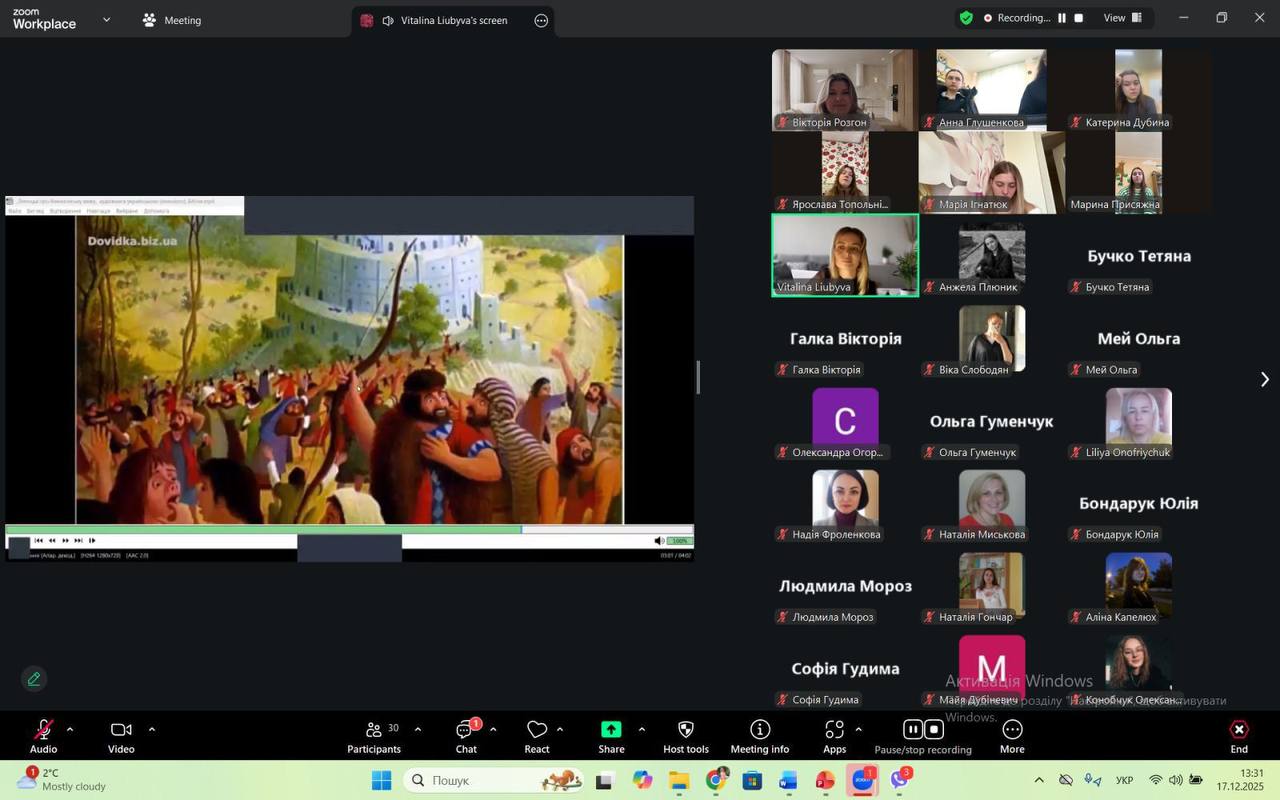The height and width of the screenshot is (800, 1280).
Task: Click the End meeting button
Action: 1239,736
